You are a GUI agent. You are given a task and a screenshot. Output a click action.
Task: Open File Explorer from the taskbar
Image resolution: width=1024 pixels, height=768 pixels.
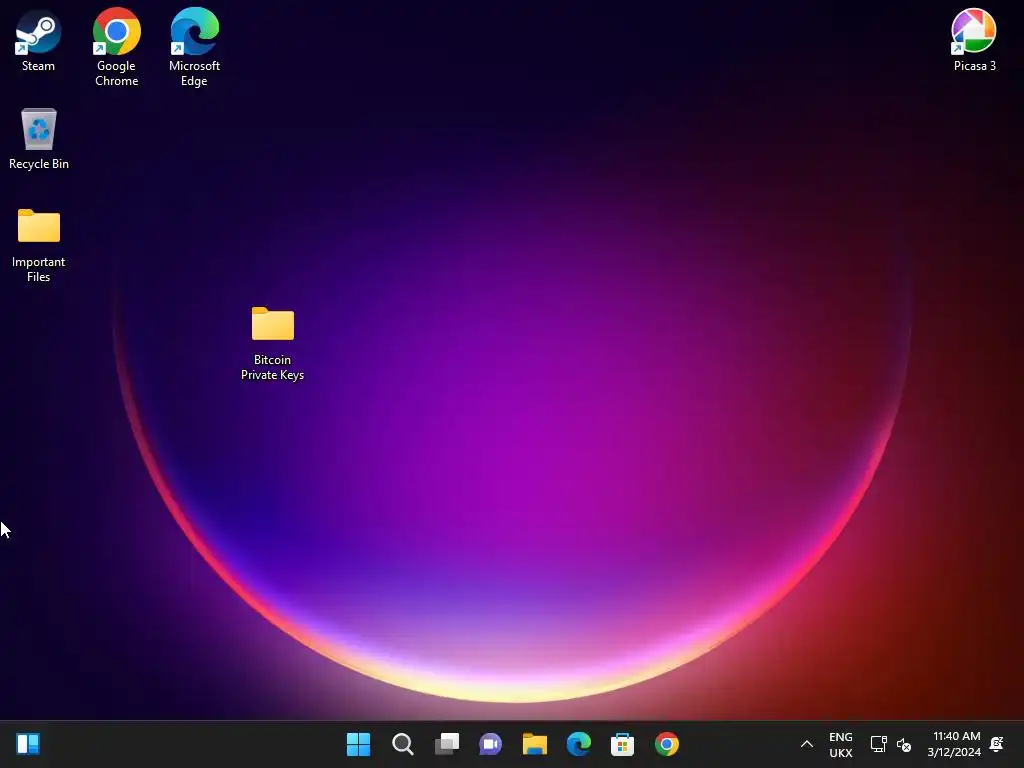click(x=534, y=744)
